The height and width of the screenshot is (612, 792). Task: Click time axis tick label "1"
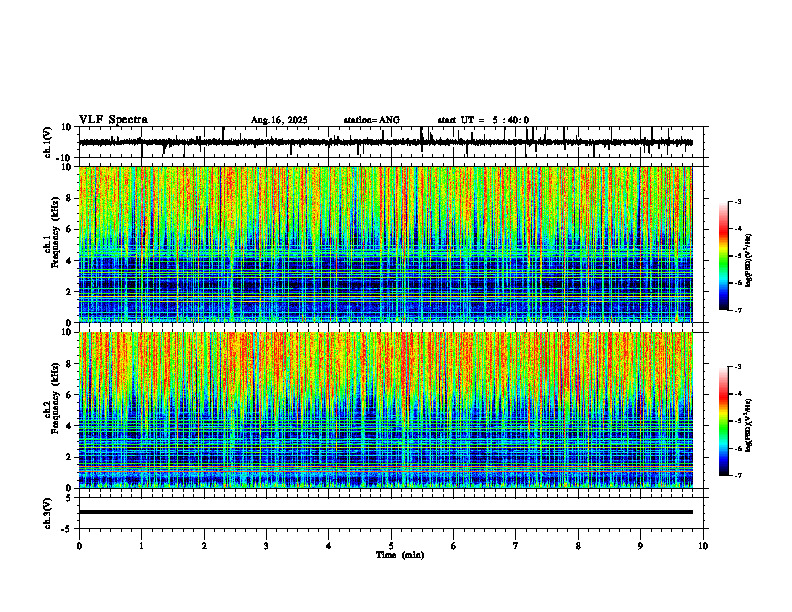(141, 546)
